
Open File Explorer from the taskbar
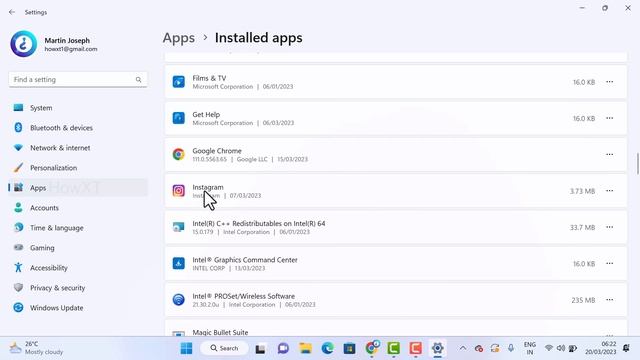coord(305,349)
